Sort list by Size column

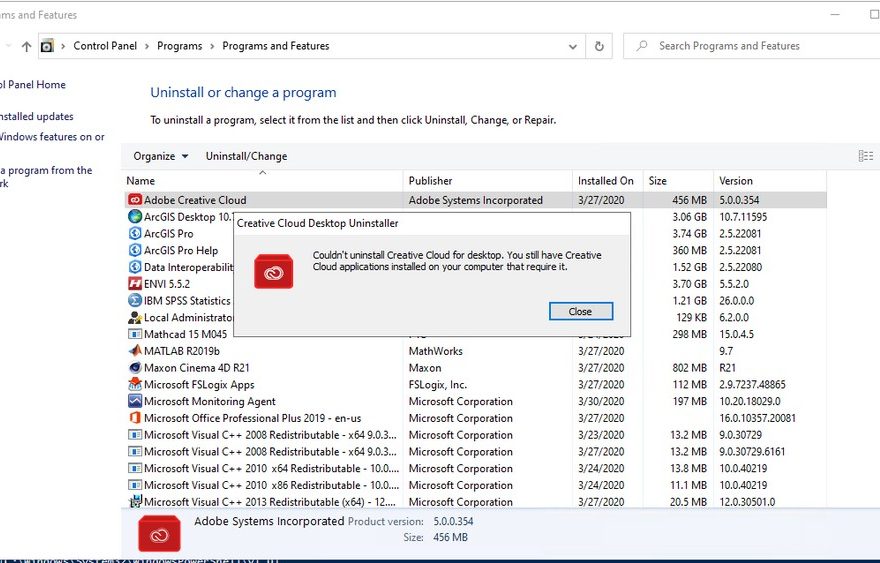pos(679,181)
